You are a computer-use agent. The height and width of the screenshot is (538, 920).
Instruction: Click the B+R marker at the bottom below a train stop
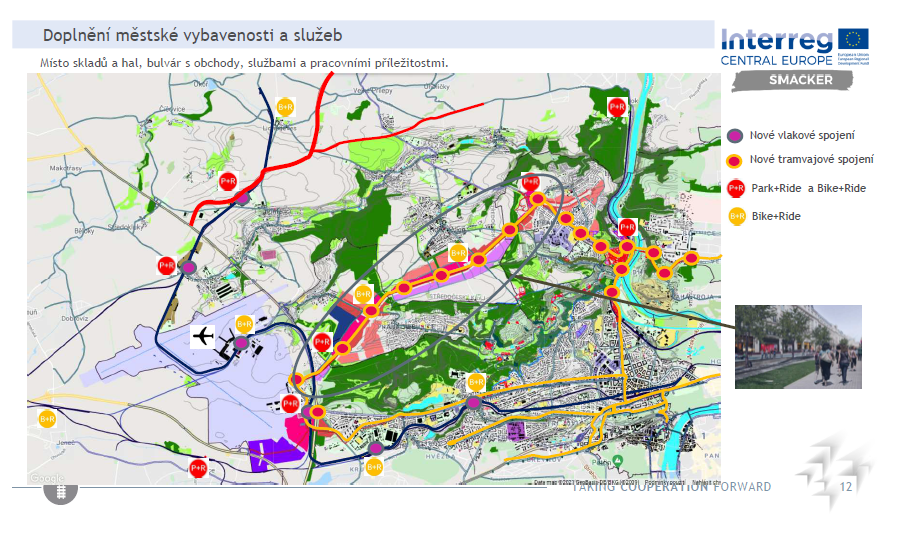(374, 467)
